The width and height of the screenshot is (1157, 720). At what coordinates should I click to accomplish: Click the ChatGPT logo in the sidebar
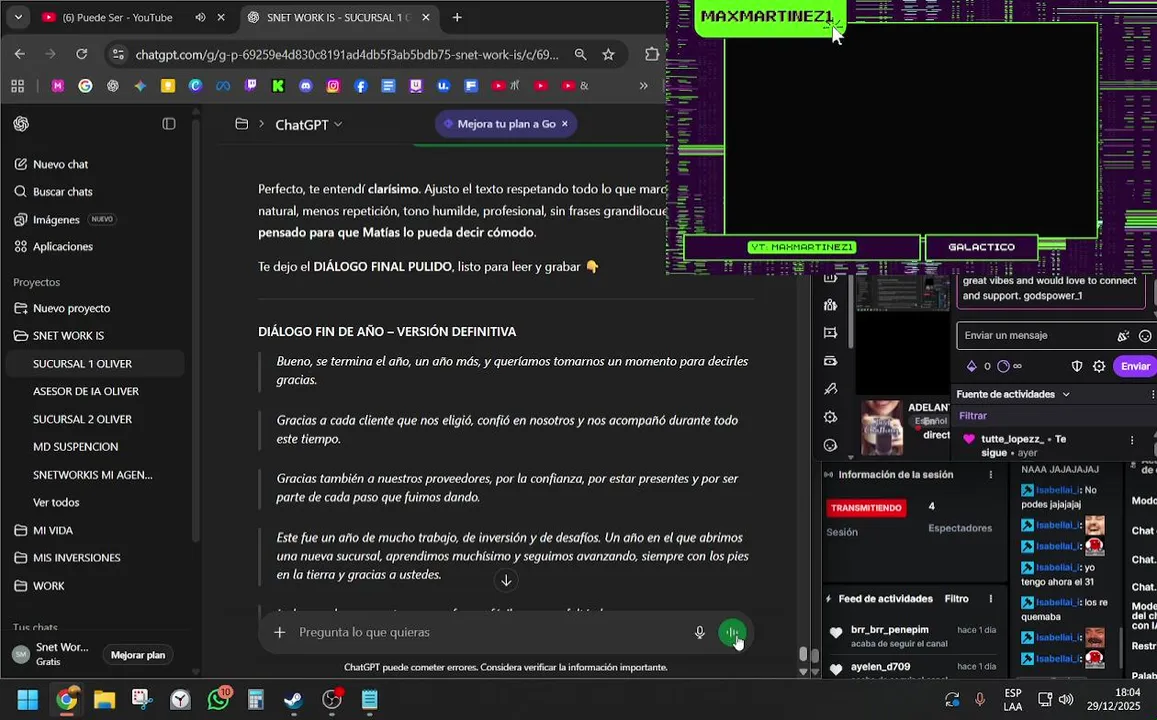pos(21,124)
